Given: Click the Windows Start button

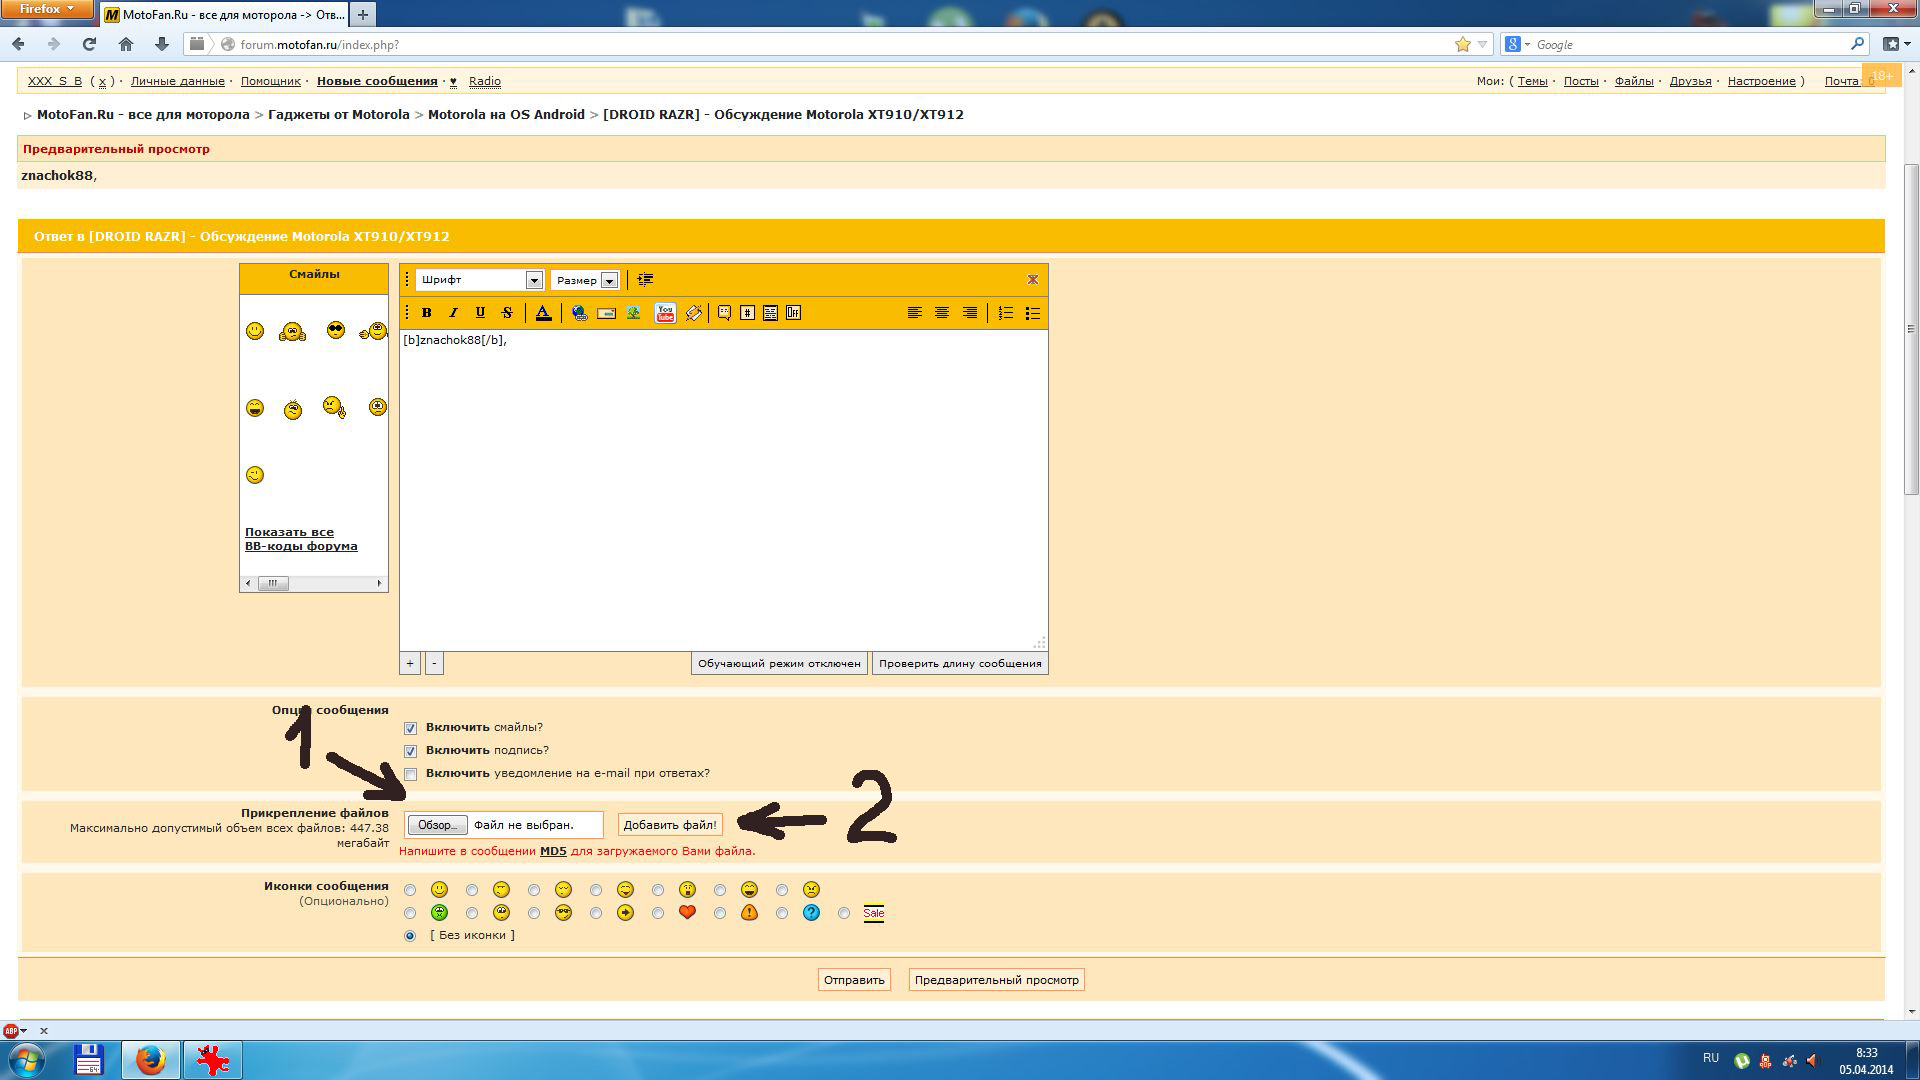Looking at the screenshot, I should click(27, 1059).
